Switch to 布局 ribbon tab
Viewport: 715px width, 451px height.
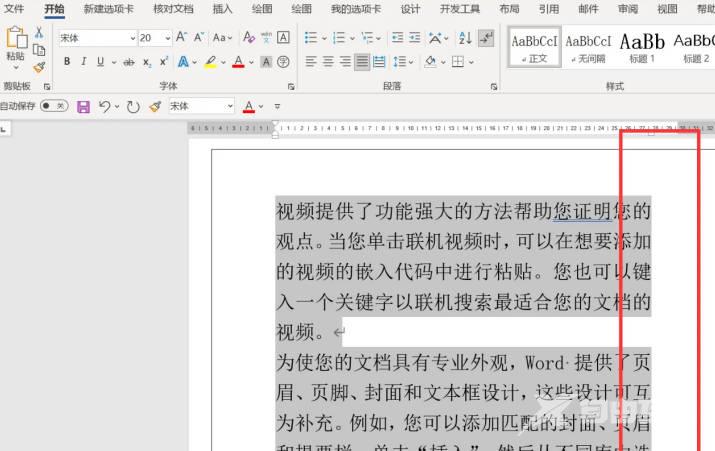509,9
